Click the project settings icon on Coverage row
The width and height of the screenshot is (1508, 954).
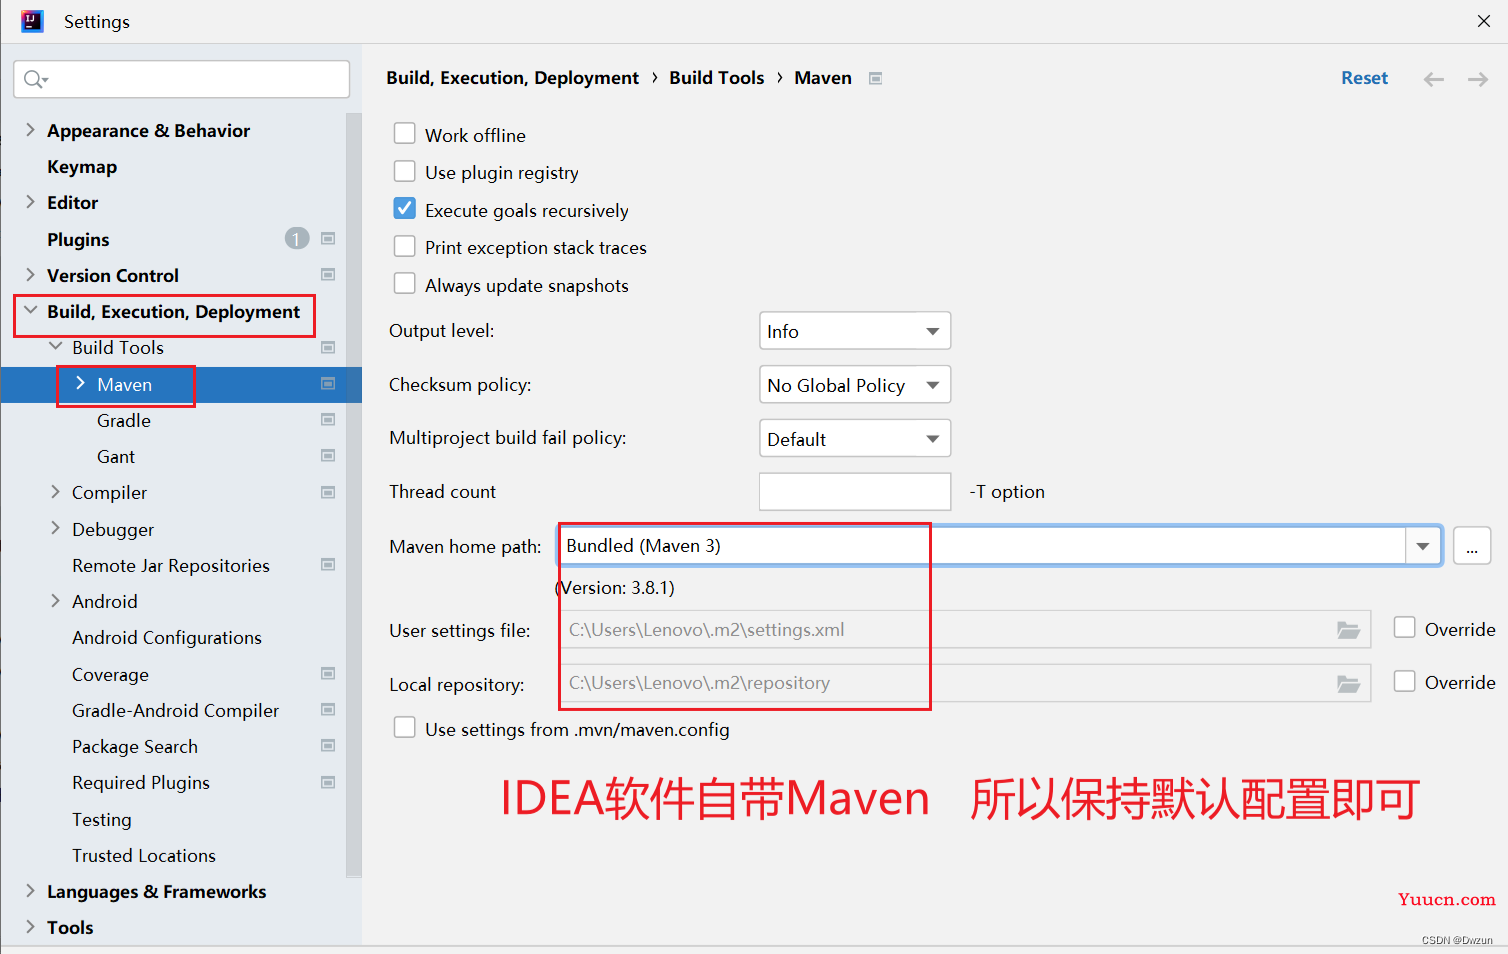point(328,674)
